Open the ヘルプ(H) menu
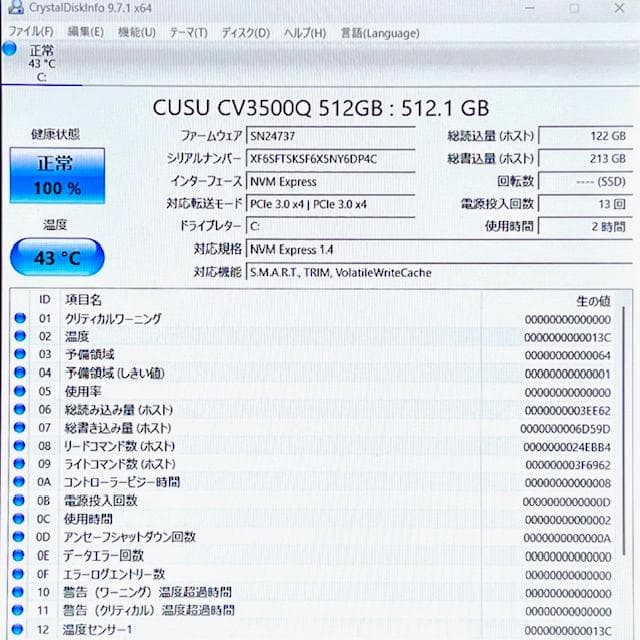The image size is (640, 640). (x=305, y=33)
